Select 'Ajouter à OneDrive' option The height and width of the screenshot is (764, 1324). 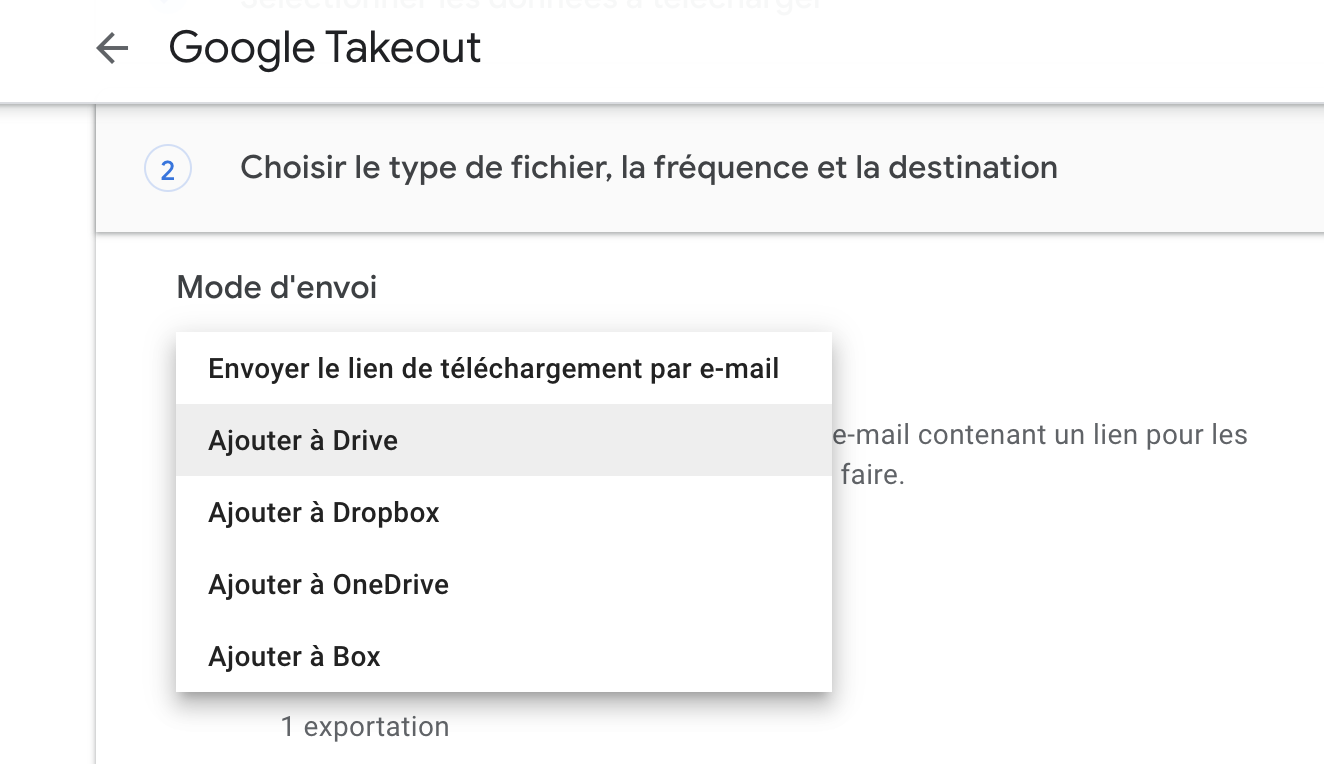coord(328,584)
